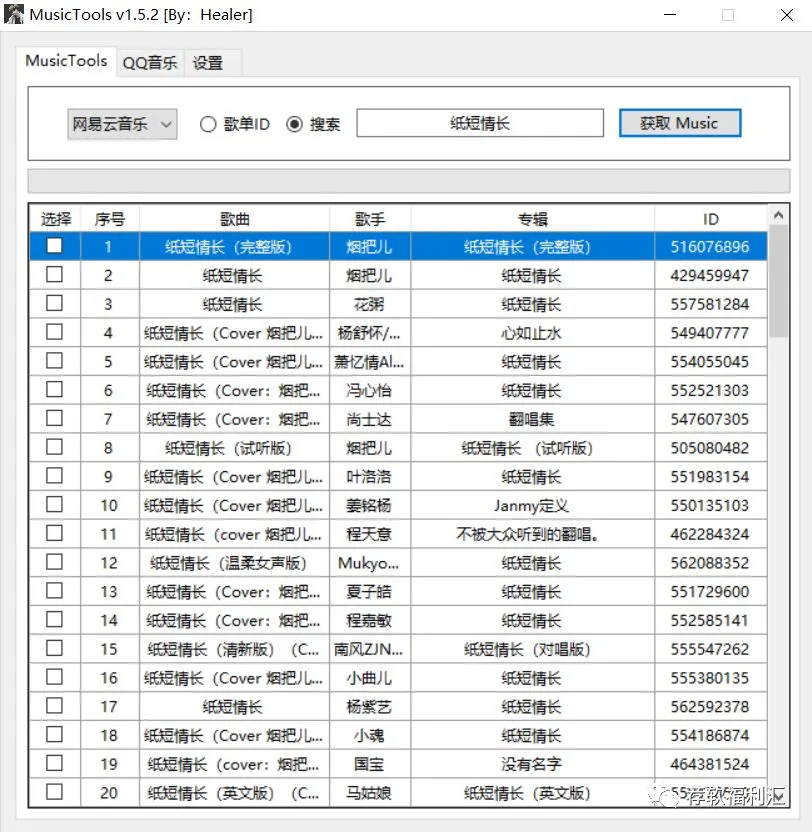Screen dimensions: 812x832
Task: Click album 不被大众听到的翻唱。
Action: click(x=532, y=534)
